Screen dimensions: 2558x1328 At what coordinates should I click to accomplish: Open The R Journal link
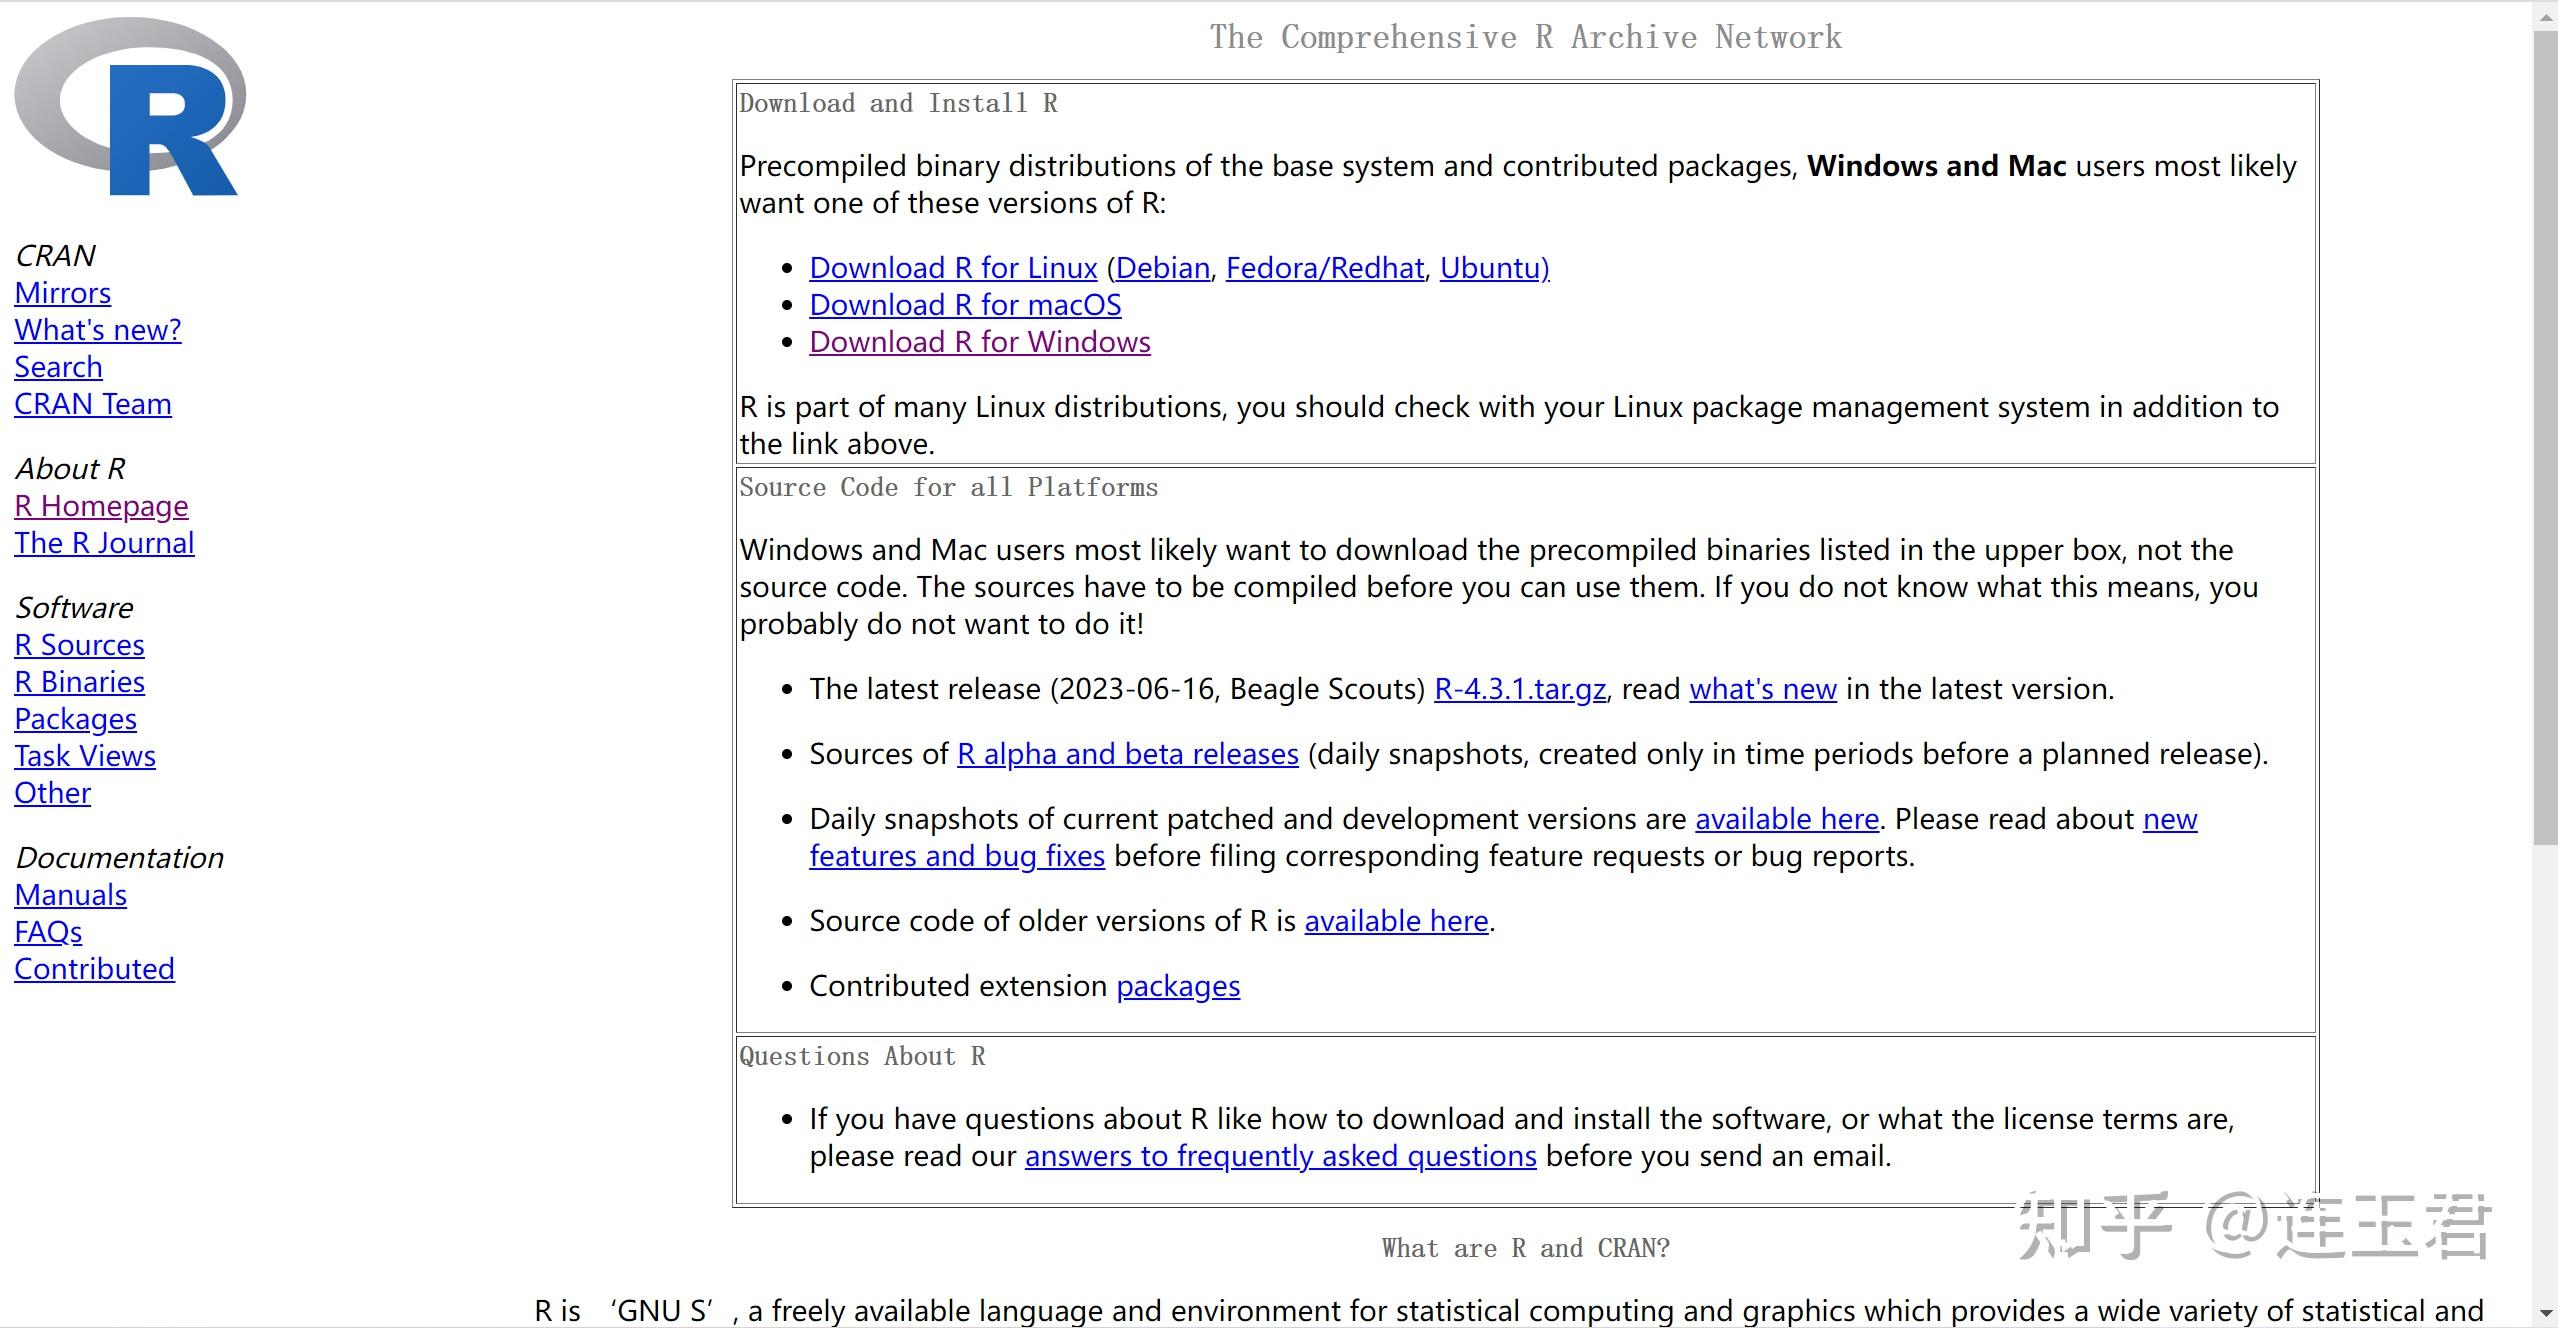[x=104, y=543]
